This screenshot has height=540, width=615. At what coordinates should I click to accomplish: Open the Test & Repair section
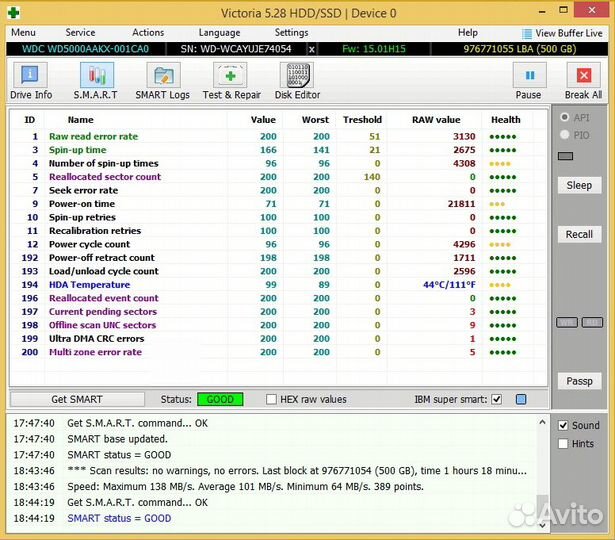(231, 81)
